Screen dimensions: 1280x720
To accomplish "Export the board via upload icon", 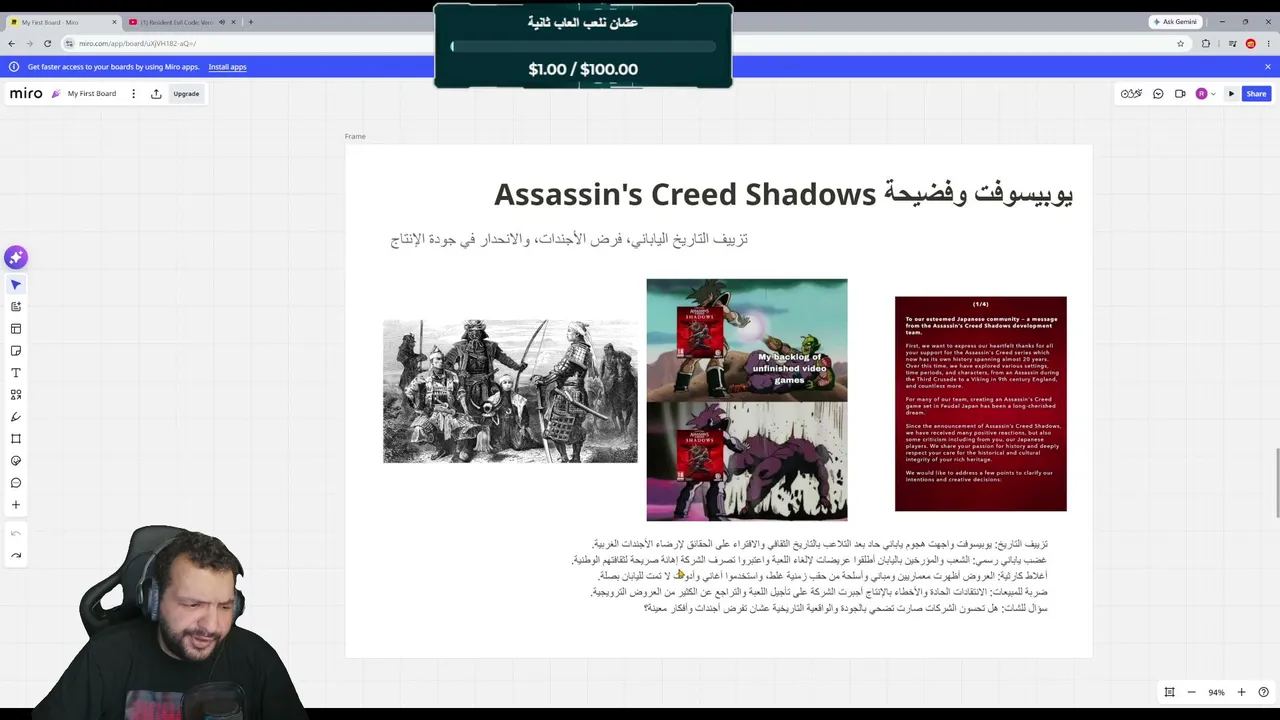I will (x=156, y=94).
